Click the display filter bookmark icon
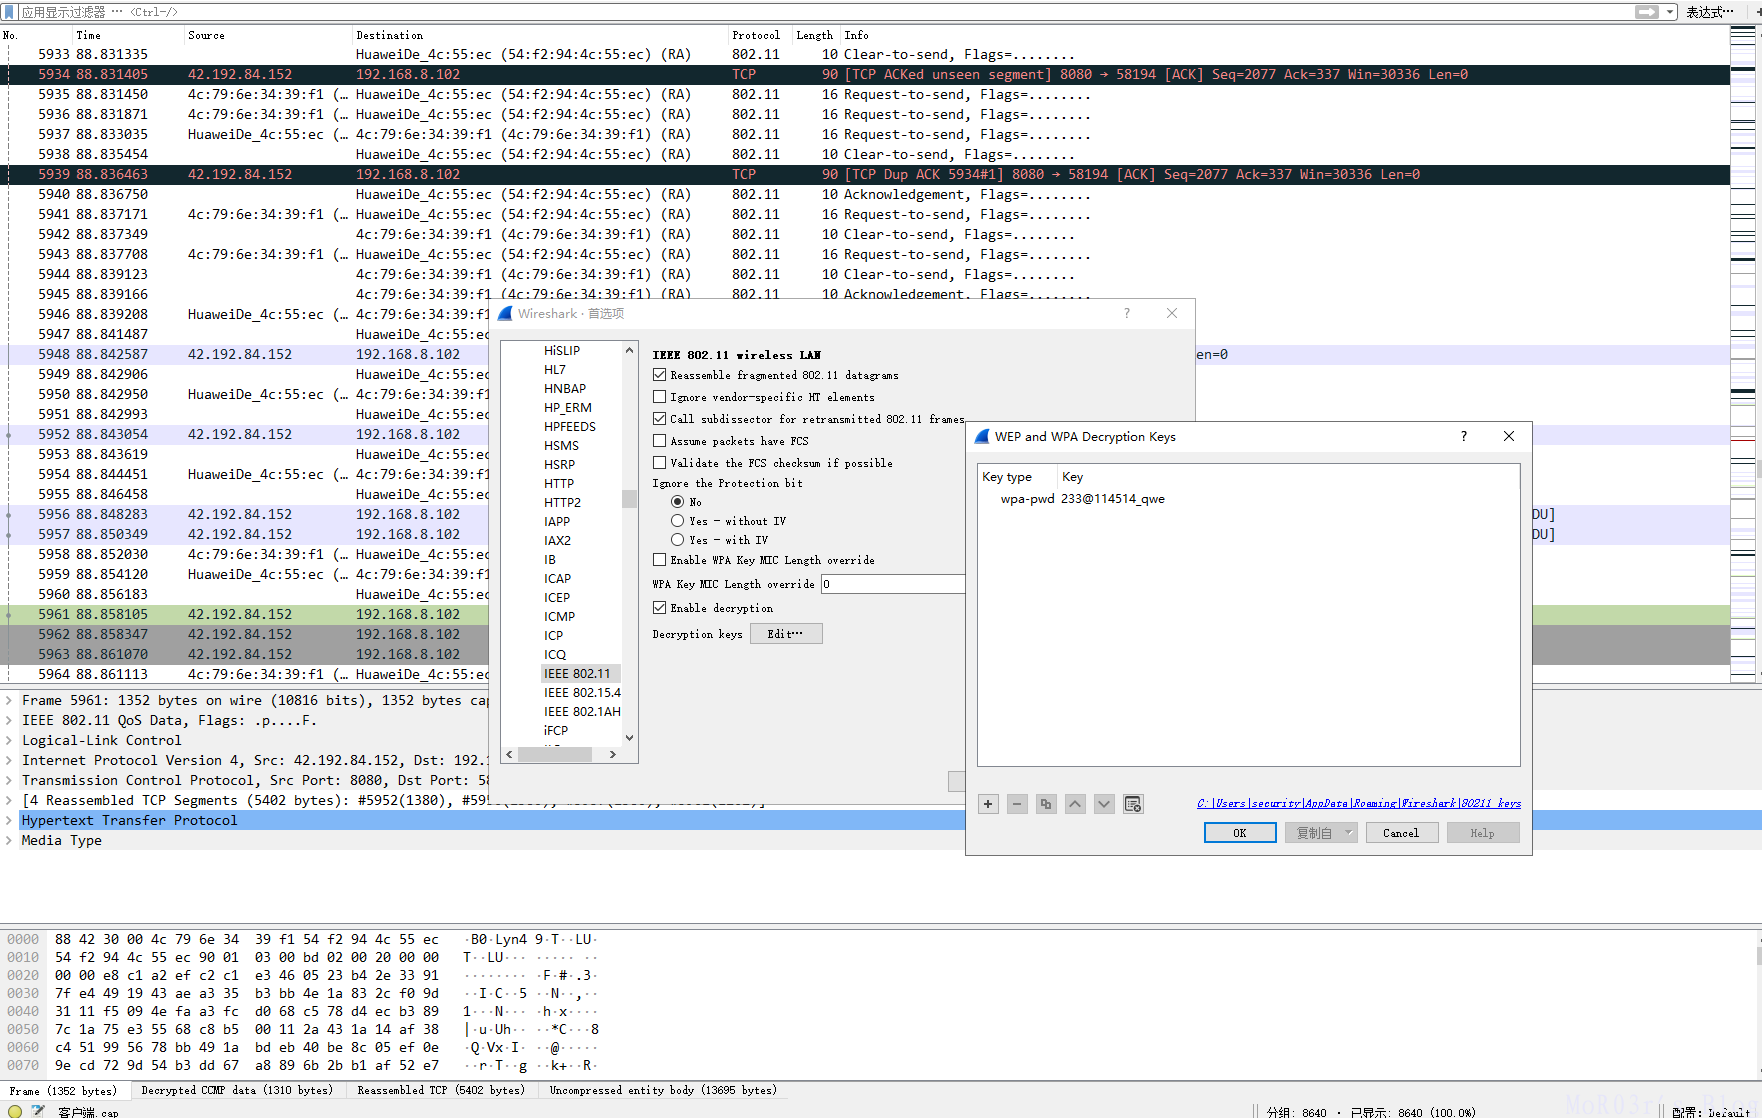The image size is (1762, 1118). point(10,12)
